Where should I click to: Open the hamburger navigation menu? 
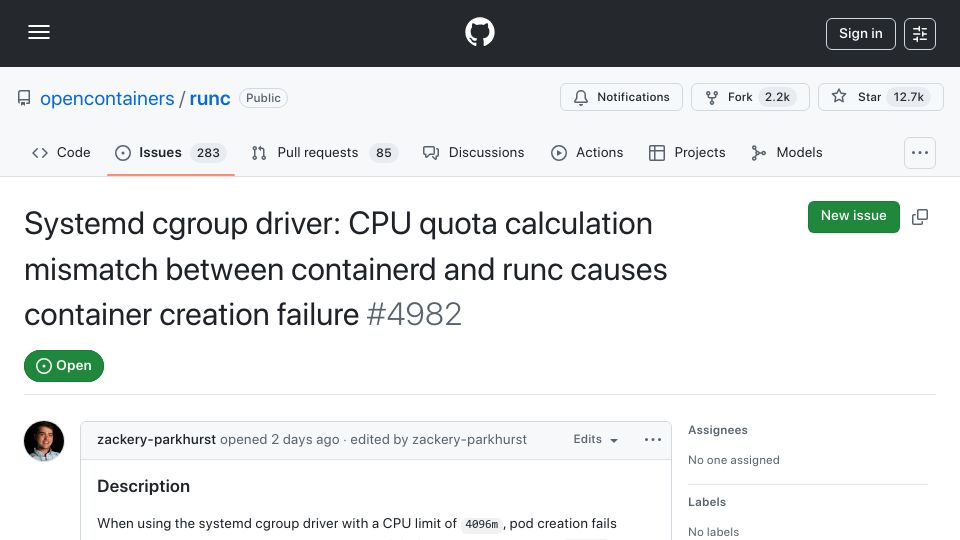point(39,32)
